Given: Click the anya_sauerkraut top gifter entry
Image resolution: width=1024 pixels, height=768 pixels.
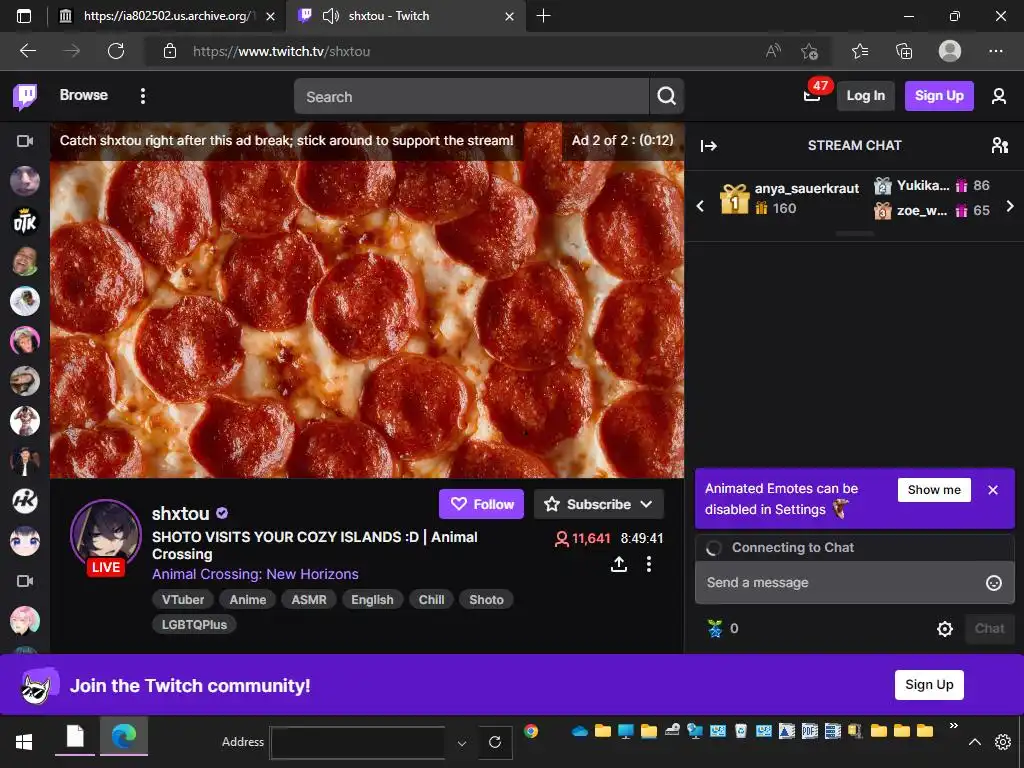Looking at the screenshot, I should [x=789, y=198].
